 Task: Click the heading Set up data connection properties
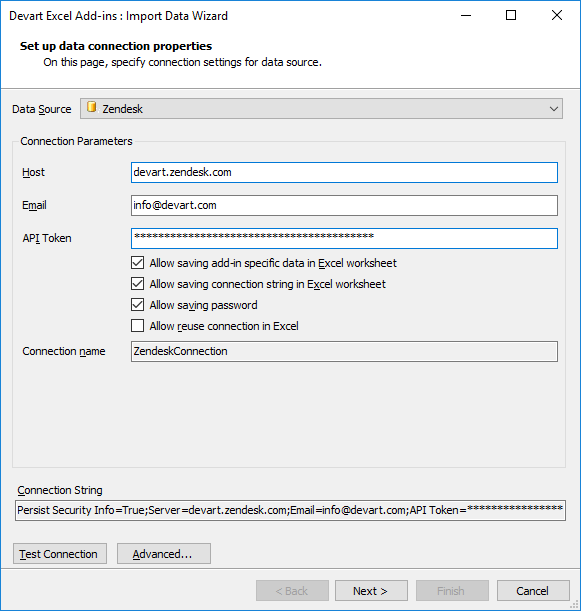click(116, 46)
